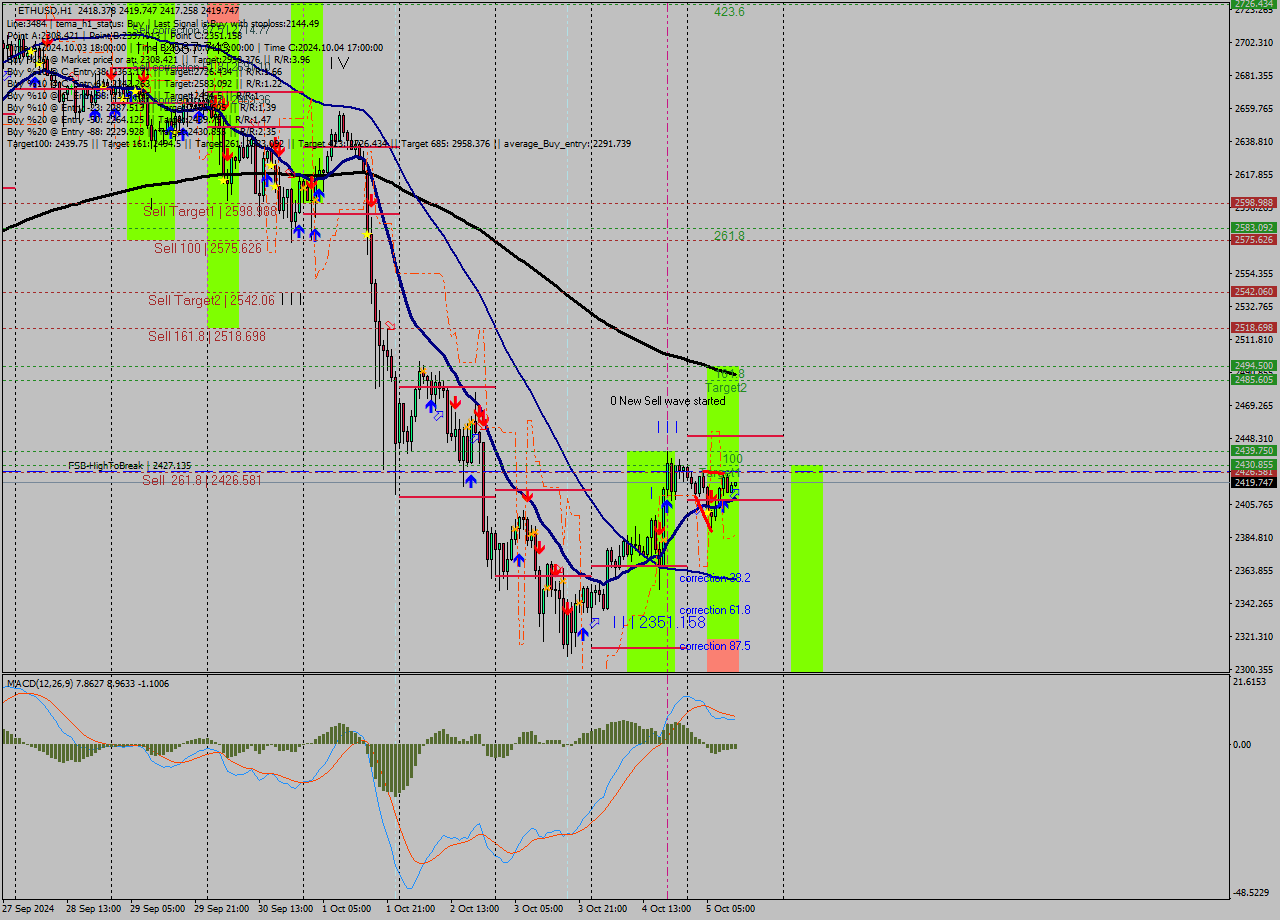Select the 'correction 87.5' label
The image size is (1280, 920).
click(715, 646)
